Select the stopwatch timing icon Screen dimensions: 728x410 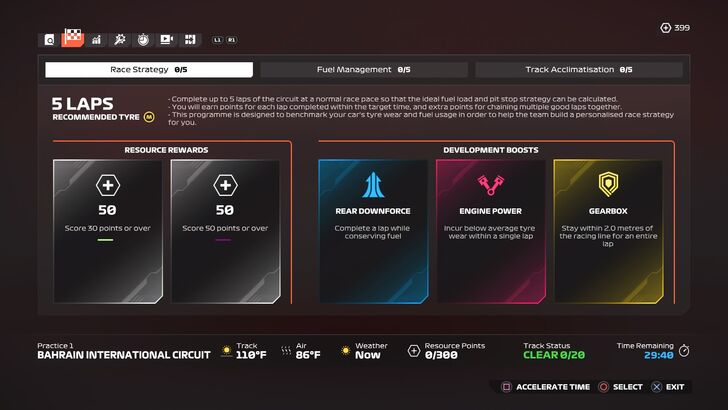point(143,39)
